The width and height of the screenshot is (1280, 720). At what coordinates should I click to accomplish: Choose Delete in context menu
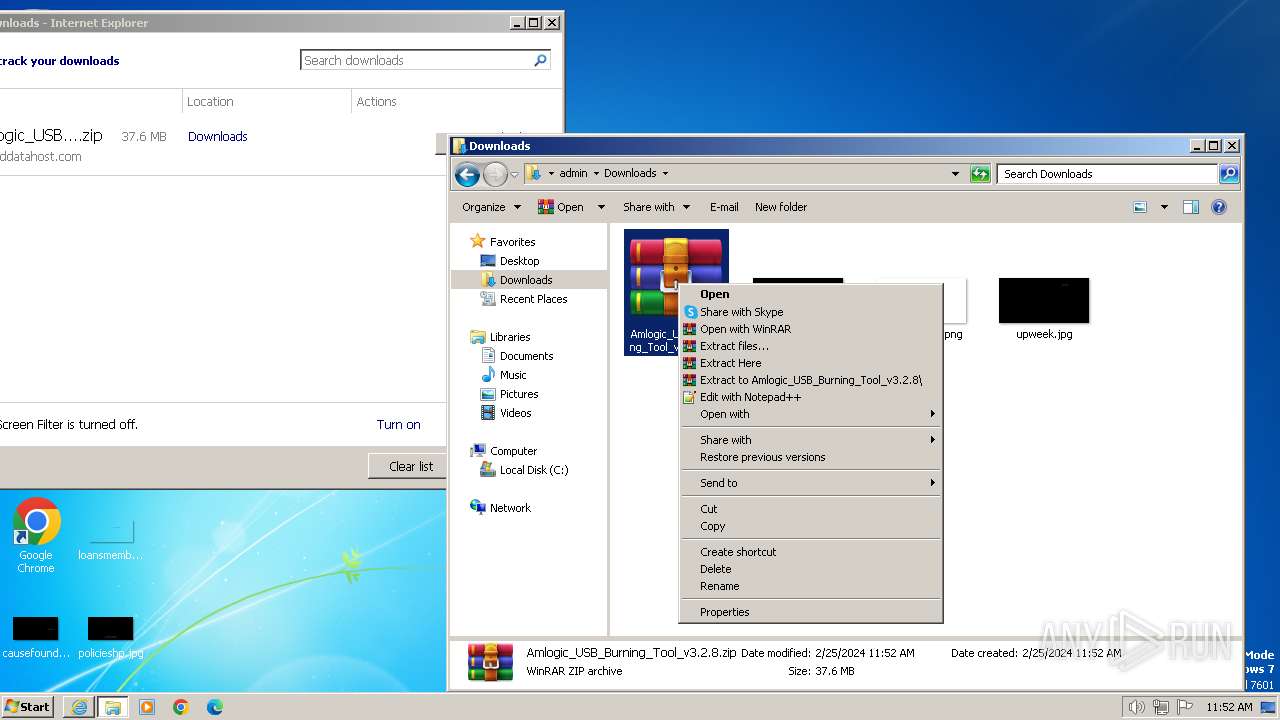pos(810,569)
